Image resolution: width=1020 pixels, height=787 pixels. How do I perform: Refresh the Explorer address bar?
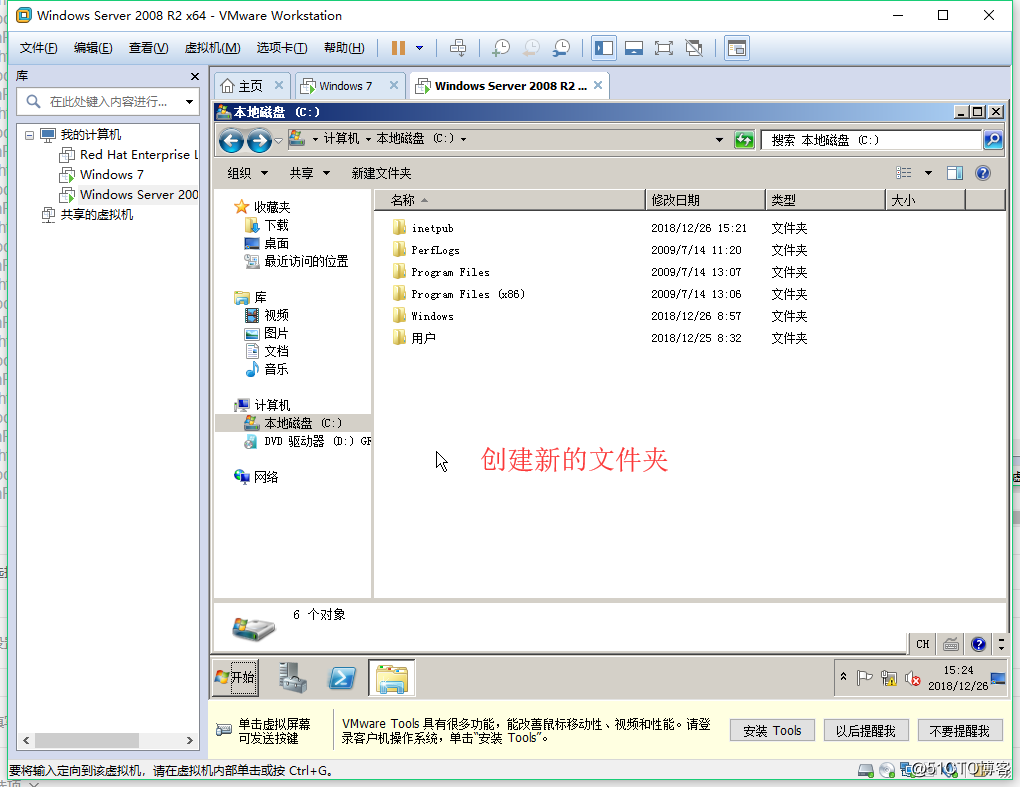point(744,139)
